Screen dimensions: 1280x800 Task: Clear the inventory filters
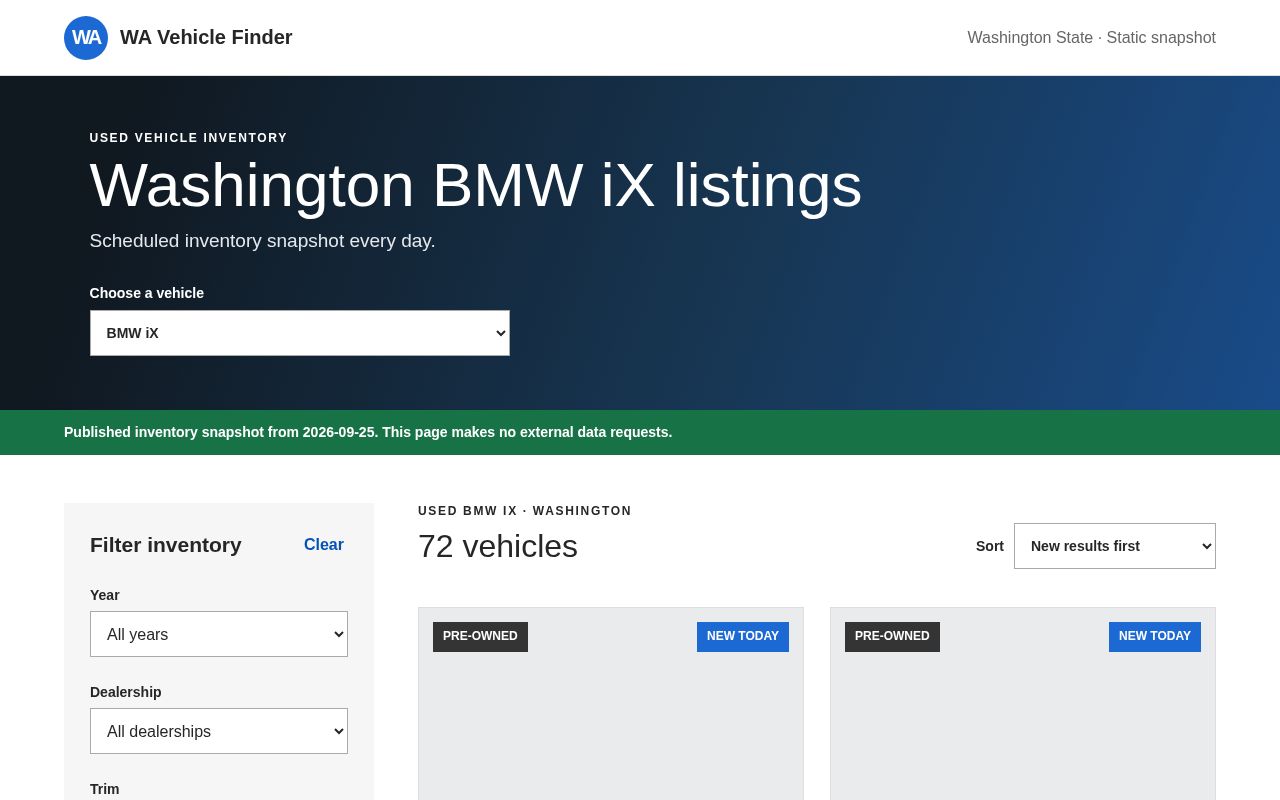[324, 545]
